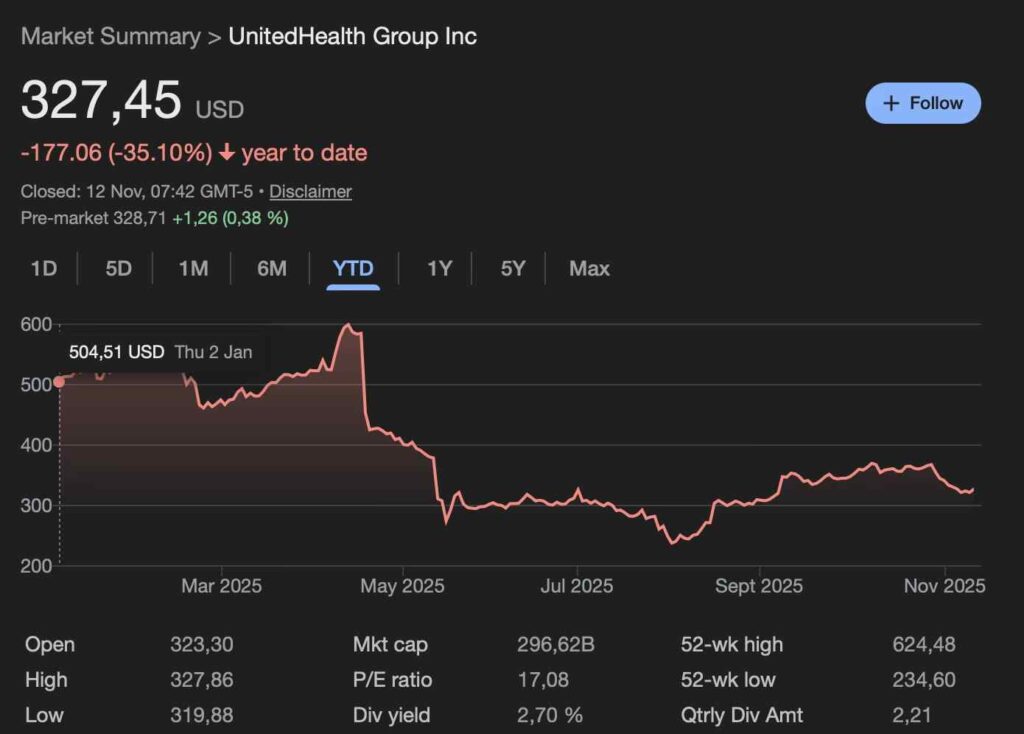
Task: Select the YTD time range tab
Action: pos(353,268)
